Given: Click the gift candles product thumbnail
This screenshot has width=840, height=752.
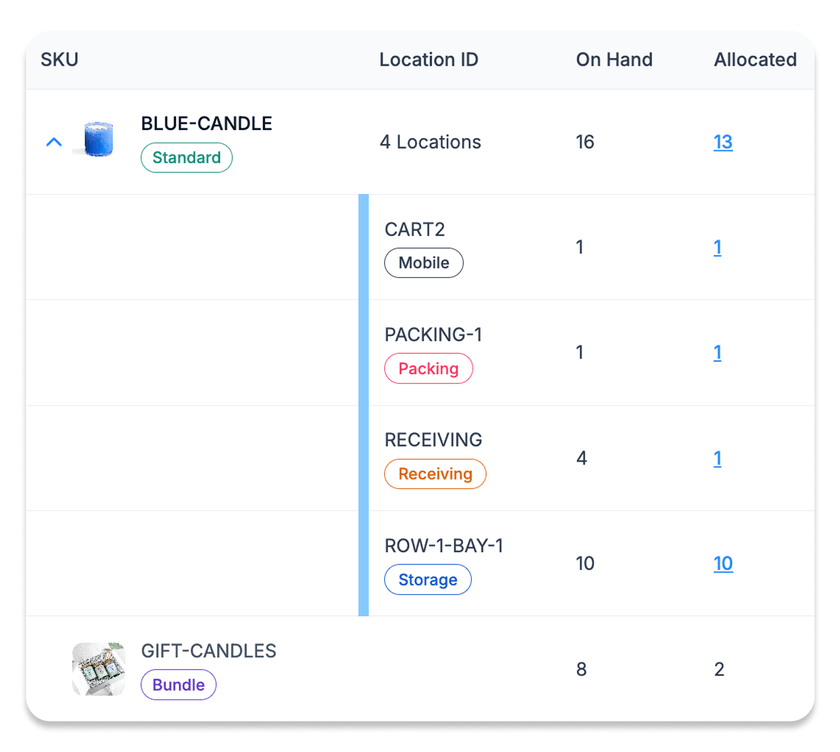Looking at the screenshot, I should 98,669.
